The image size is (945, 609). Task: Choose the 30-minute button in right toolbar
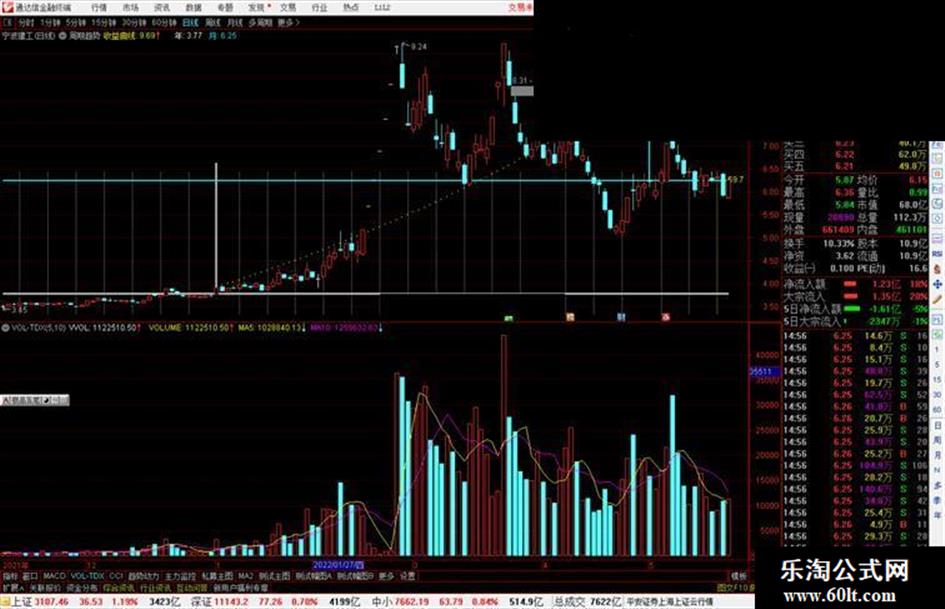(937, 395)
